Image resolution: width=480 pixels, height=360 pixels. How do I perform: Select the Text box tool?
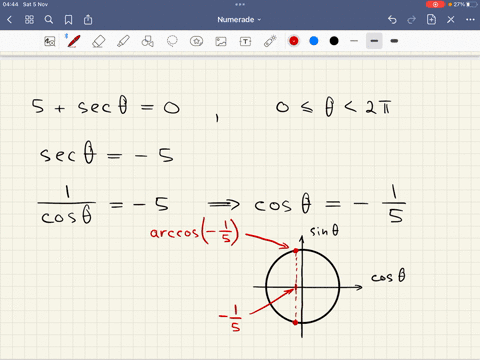coord(245,41)
